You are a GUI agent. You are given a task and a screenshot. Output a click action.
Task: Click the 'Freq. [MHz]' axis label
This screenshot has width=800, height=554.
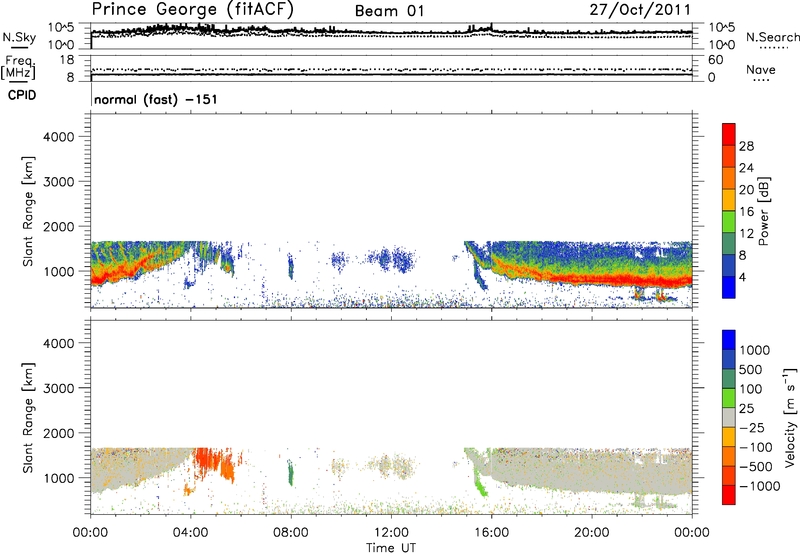point(19,67)
